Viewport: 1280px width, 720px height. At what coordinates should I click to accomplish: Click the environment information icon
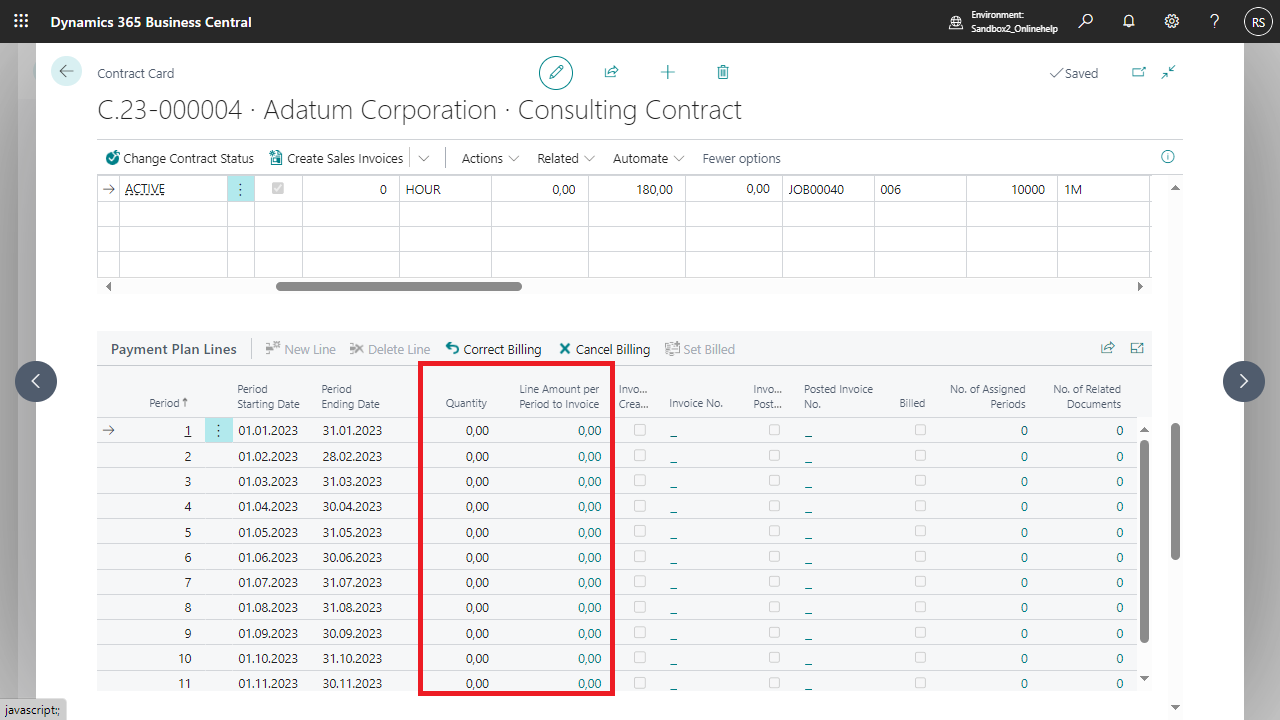click(x=955, y=22)
